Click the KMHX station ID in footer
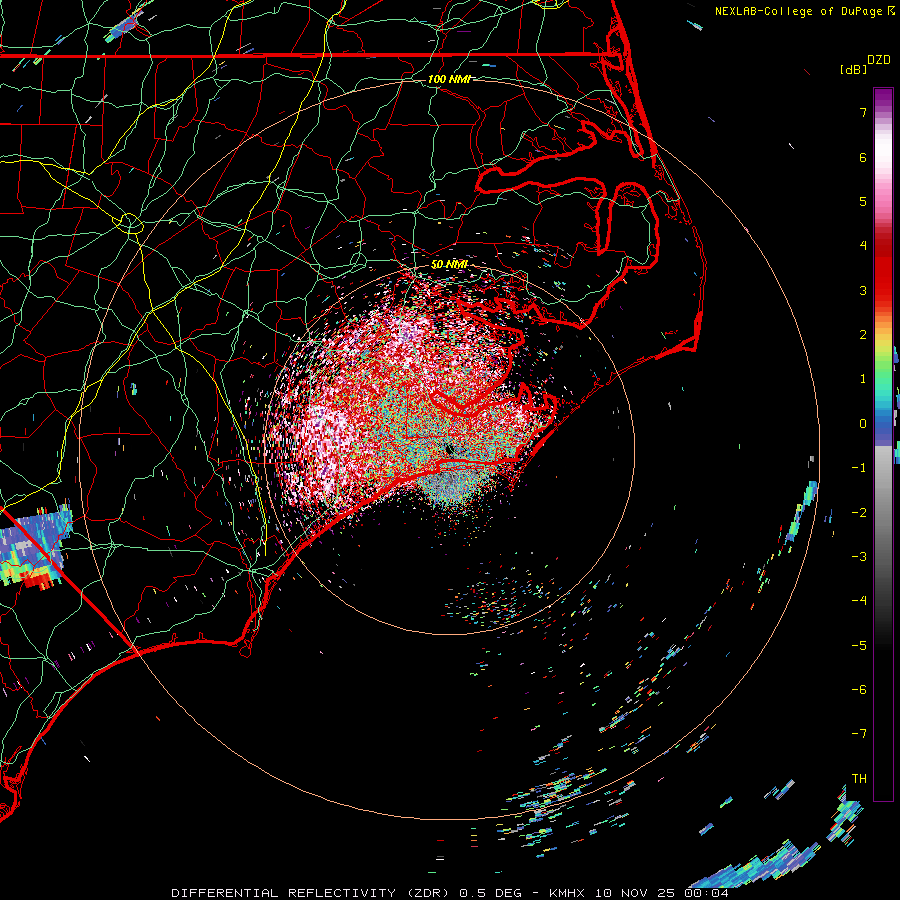Viewport: 900px width, 900px height. [x=567, y=893]
